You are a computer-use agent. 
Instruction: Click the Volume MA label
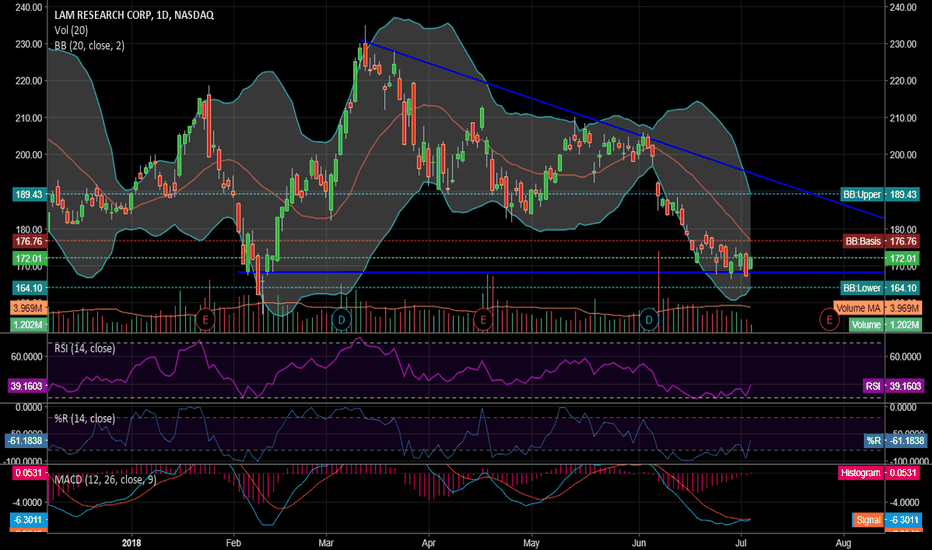click(858, 308)
